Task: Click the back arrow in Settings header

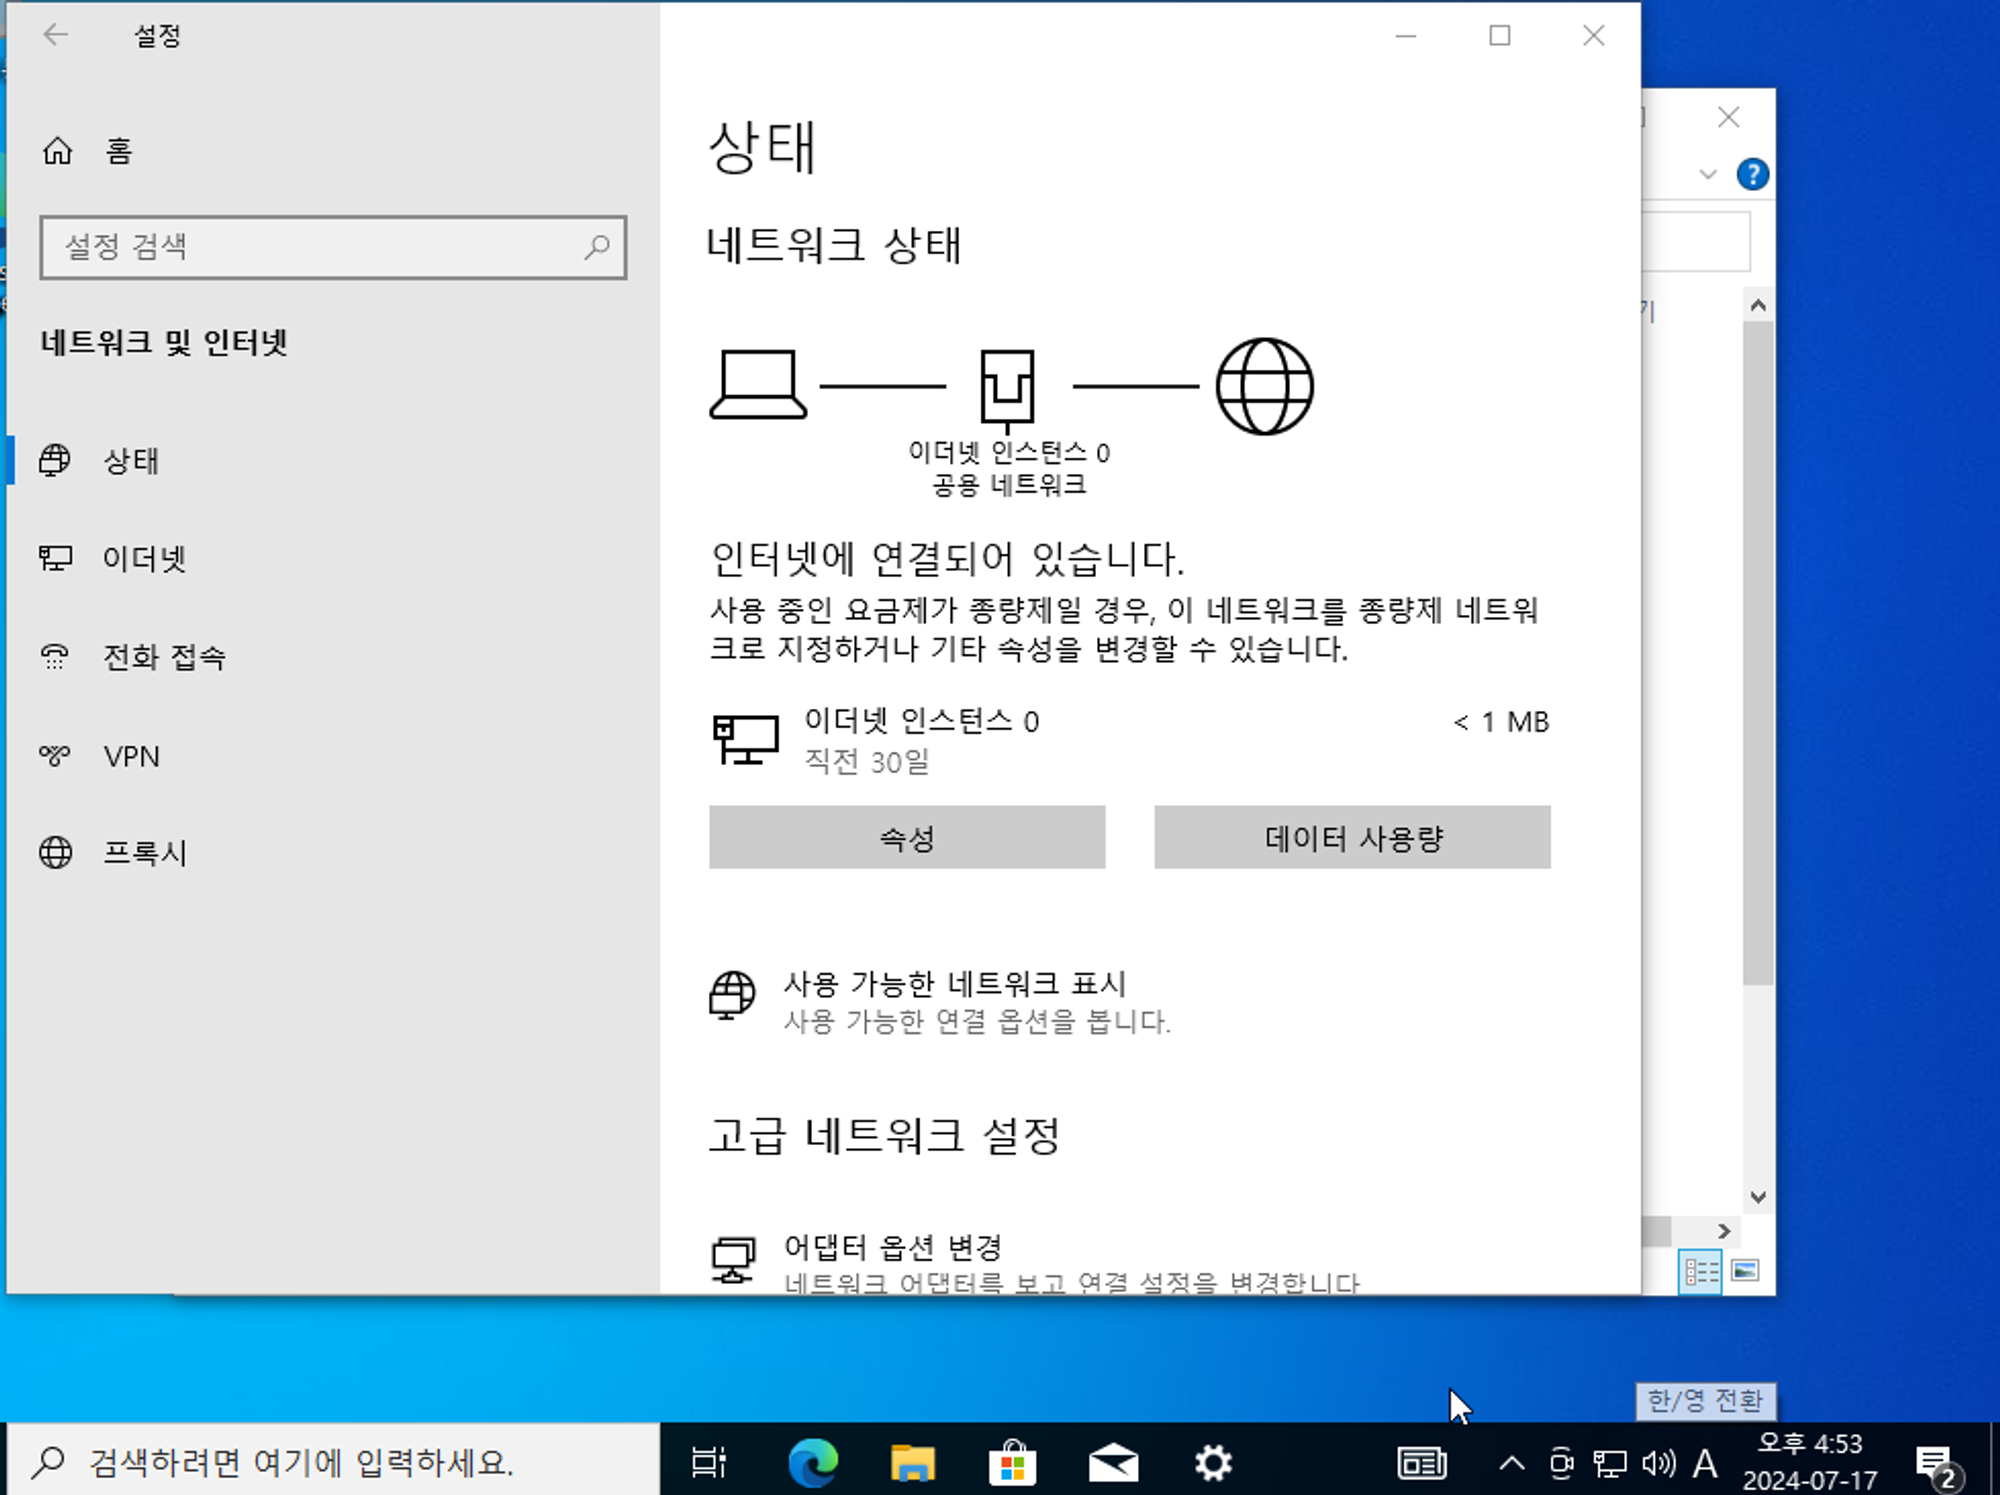Action: point(56,36)
